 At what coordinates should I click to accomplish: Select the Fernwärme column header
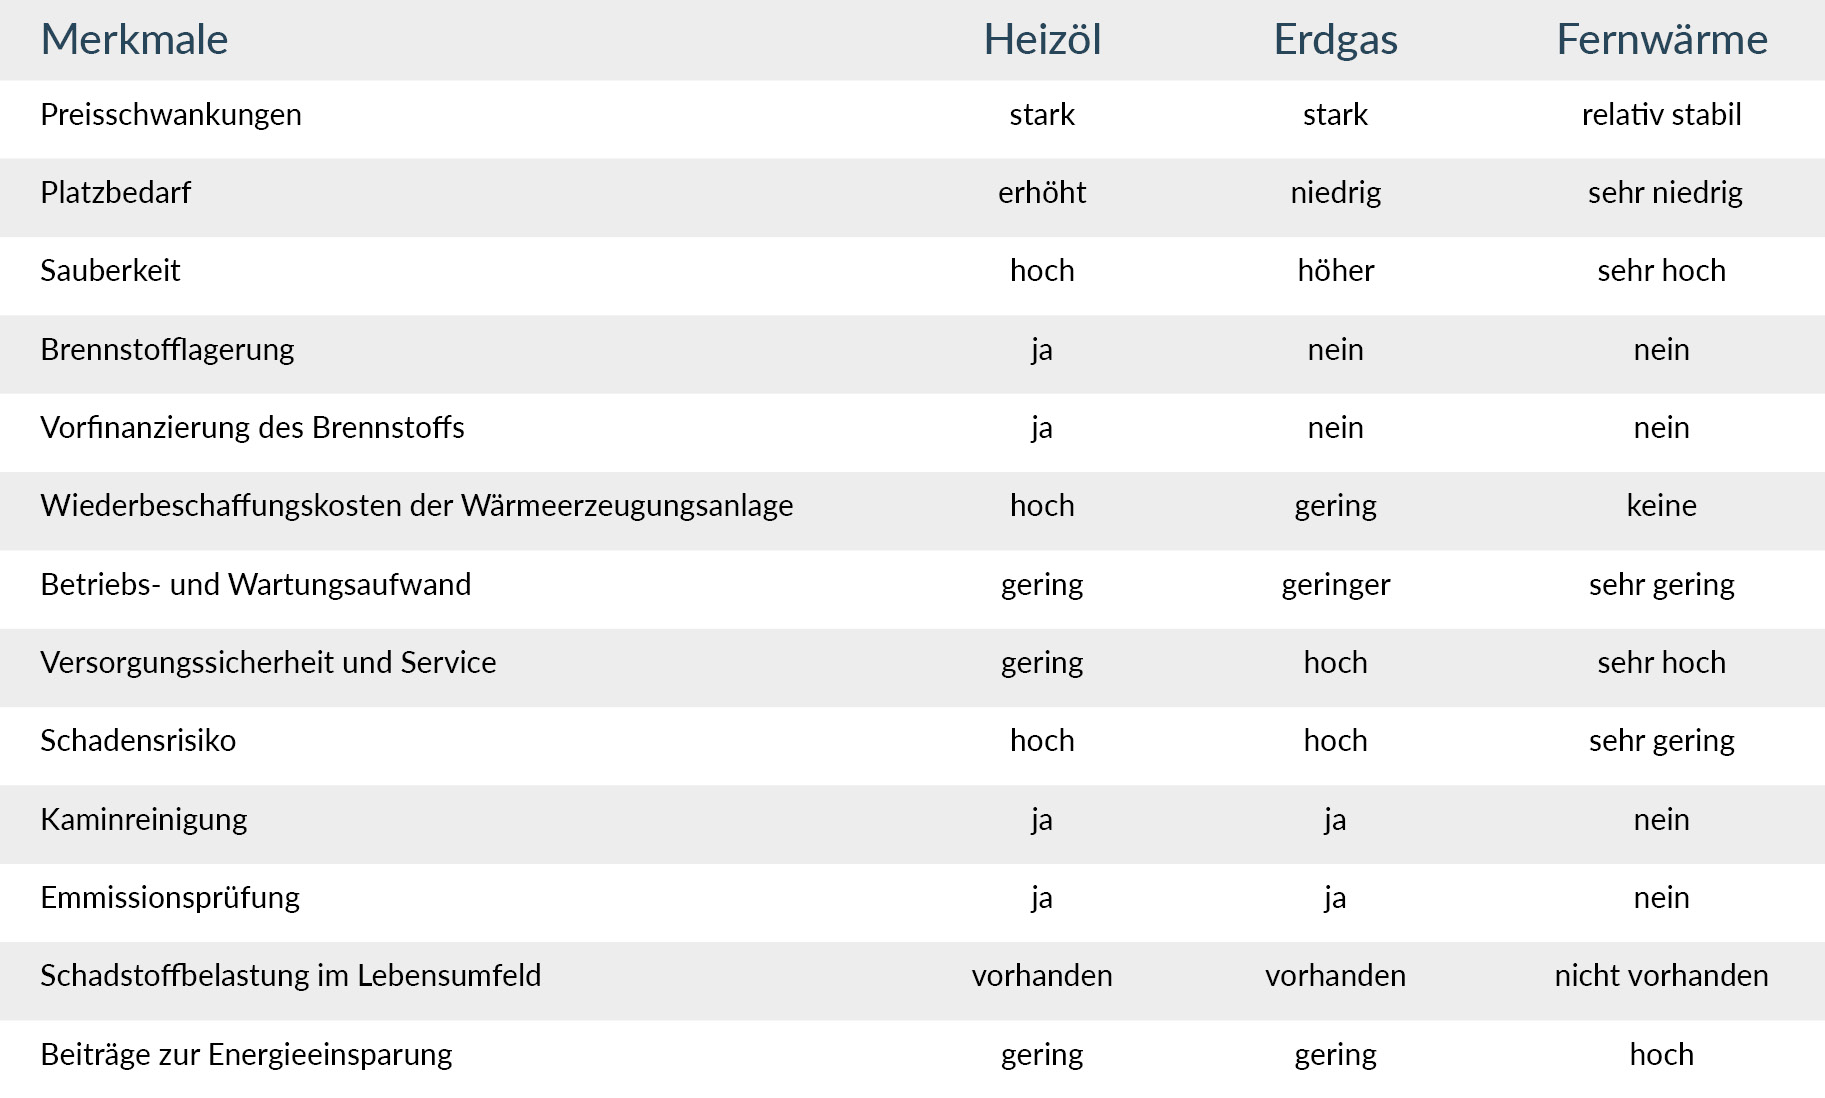coord(1661,40)
